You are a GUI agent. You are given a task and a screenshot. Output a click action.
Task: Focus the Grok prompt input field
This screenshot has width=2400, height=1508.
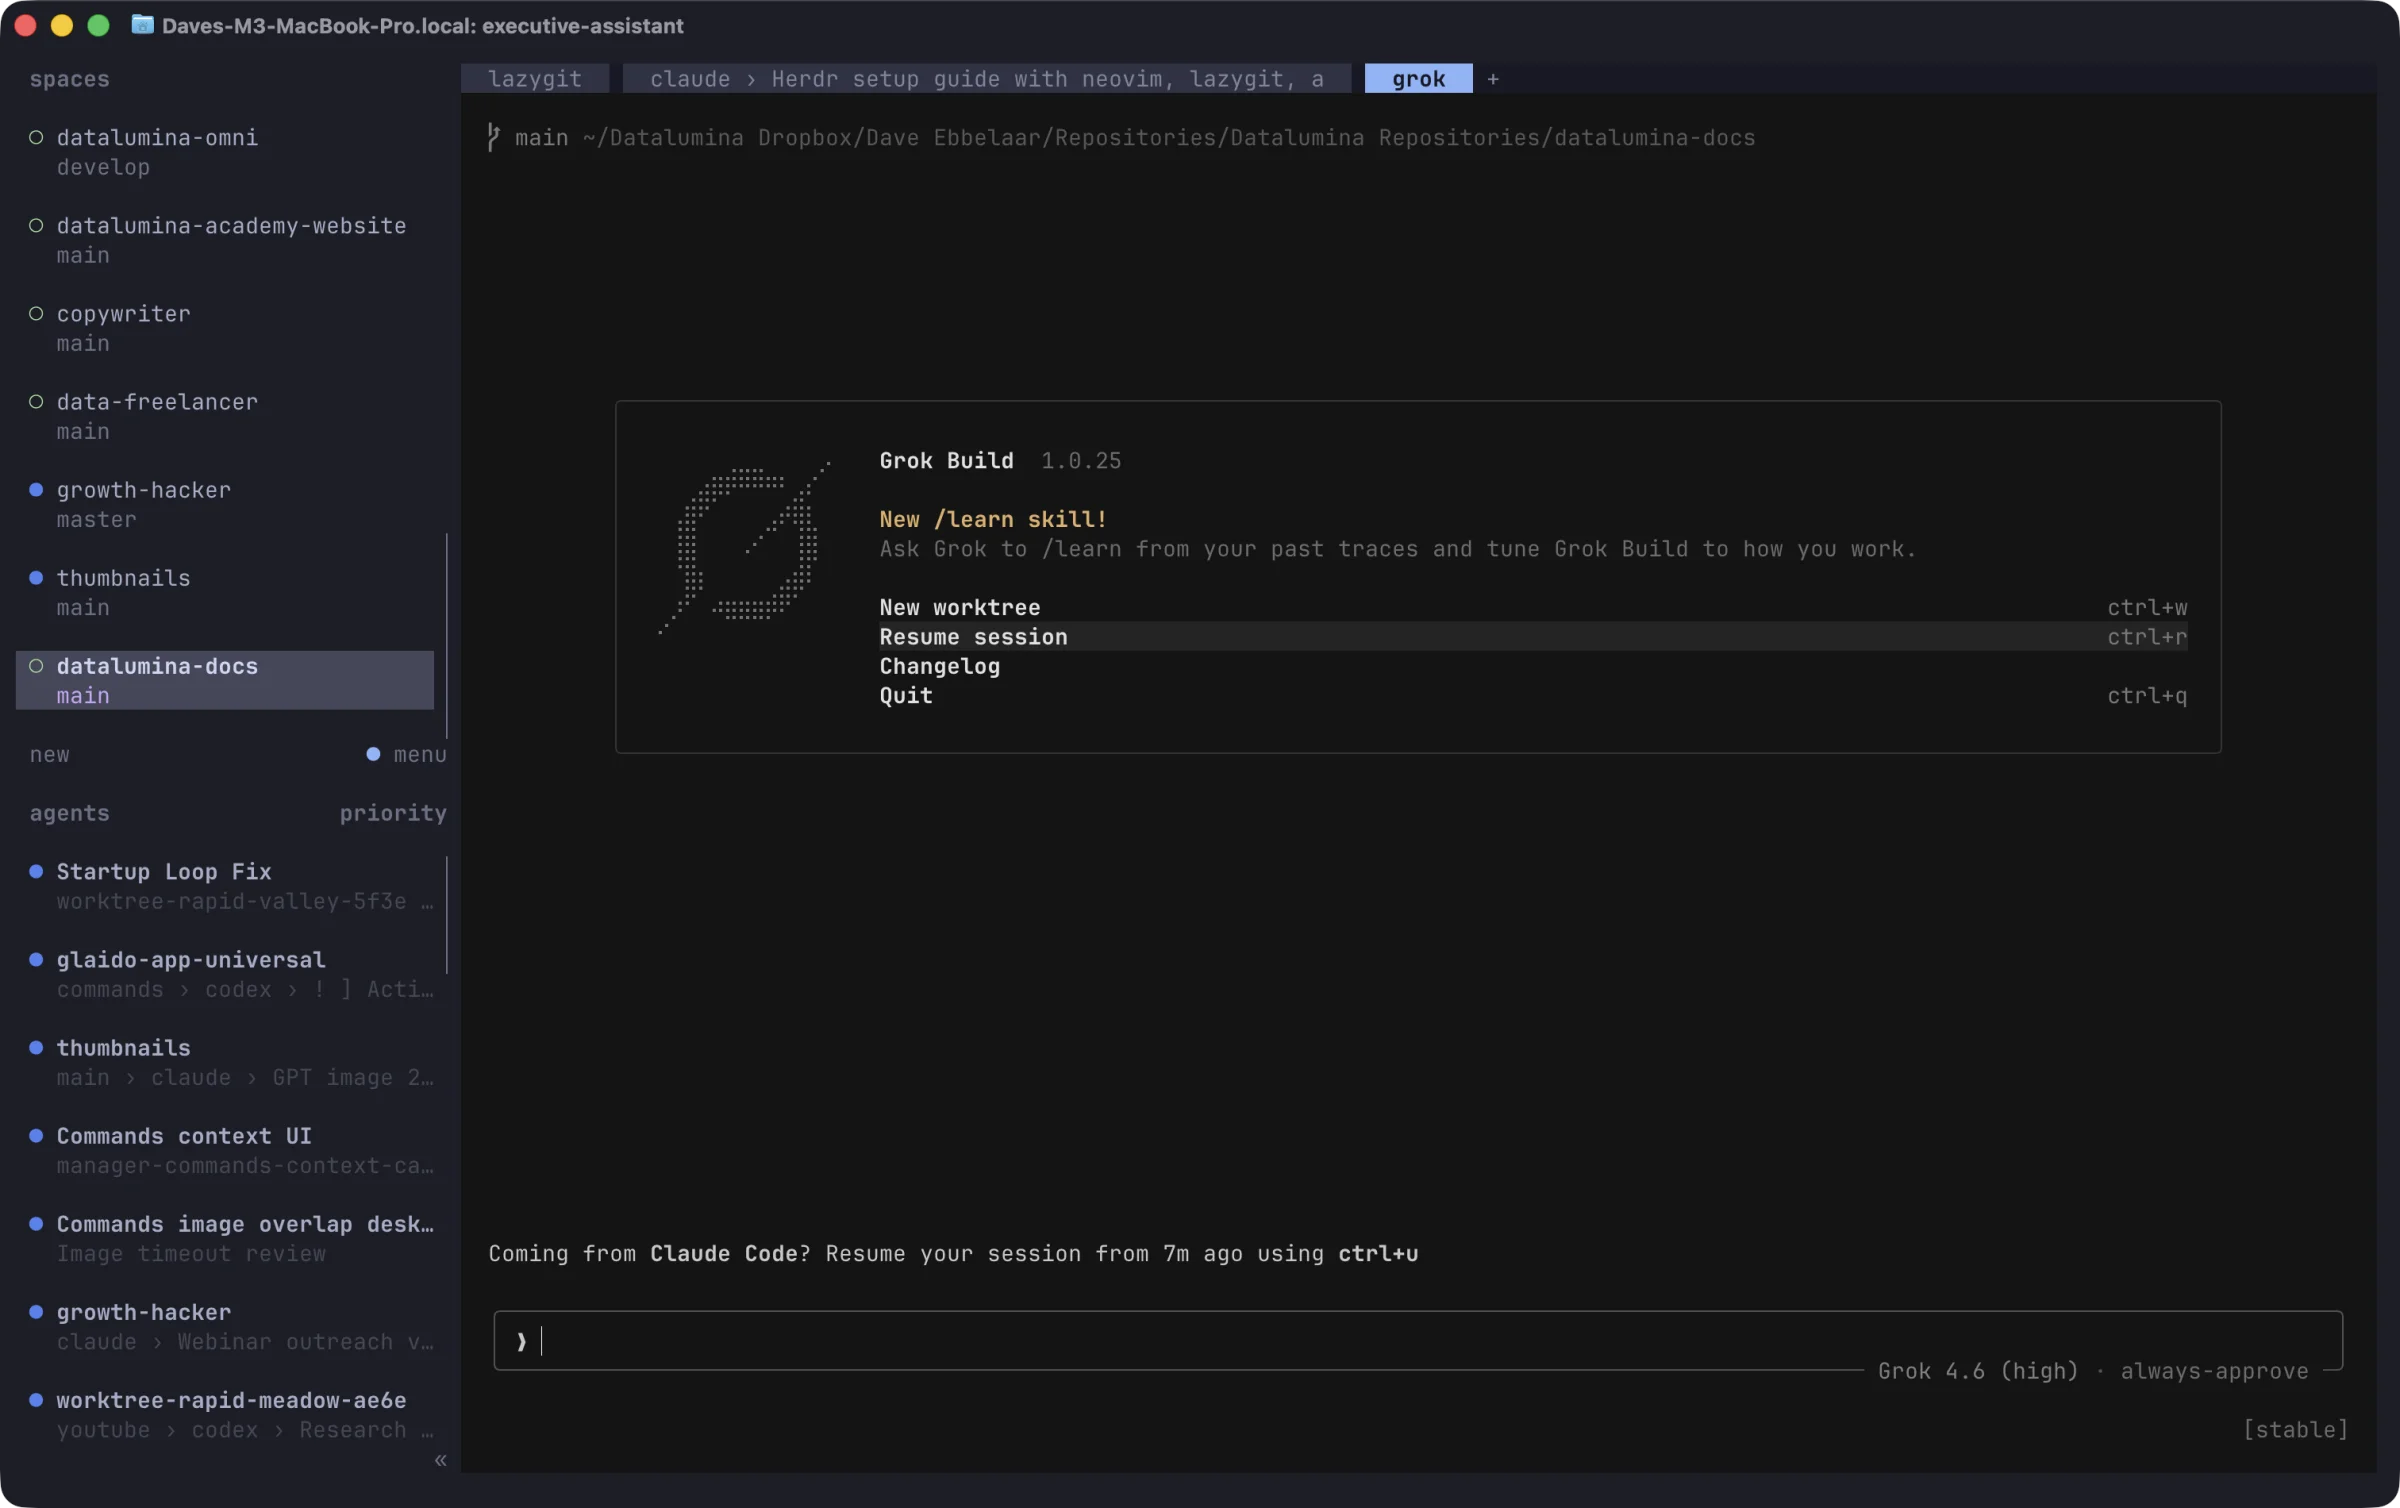point(1418,1340)
